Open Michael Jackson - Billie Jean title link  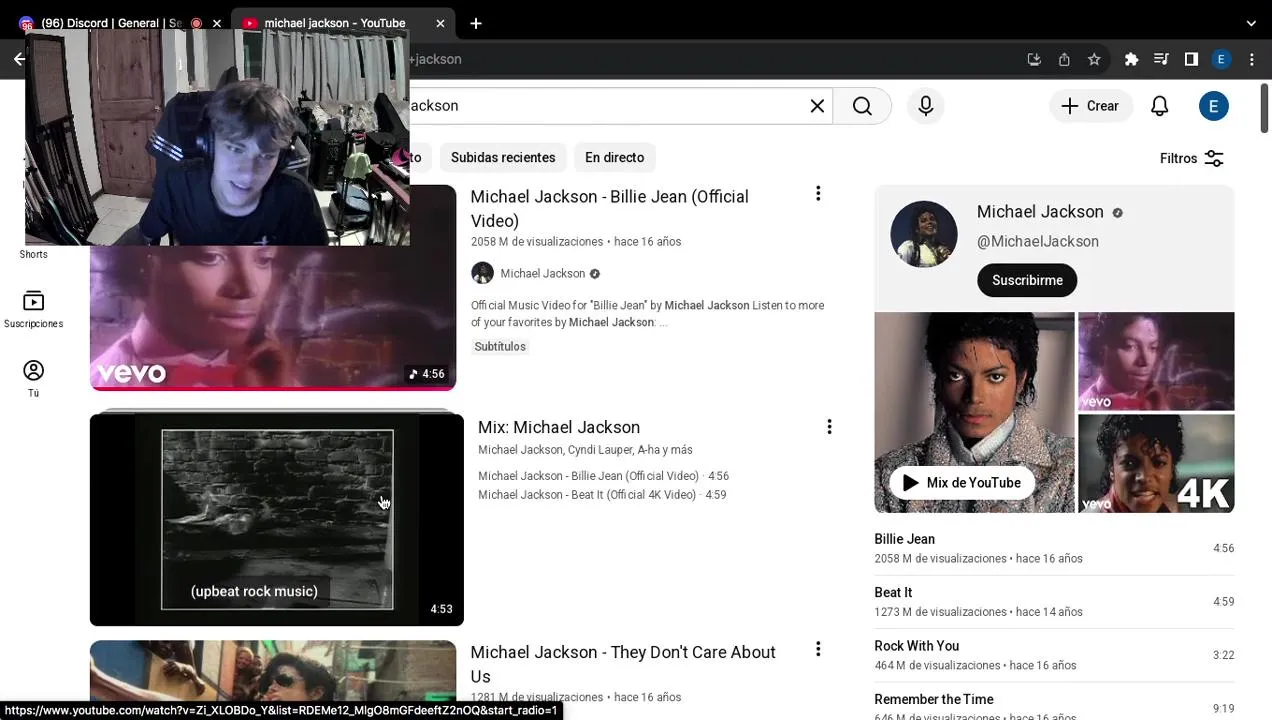click(610, 208)
